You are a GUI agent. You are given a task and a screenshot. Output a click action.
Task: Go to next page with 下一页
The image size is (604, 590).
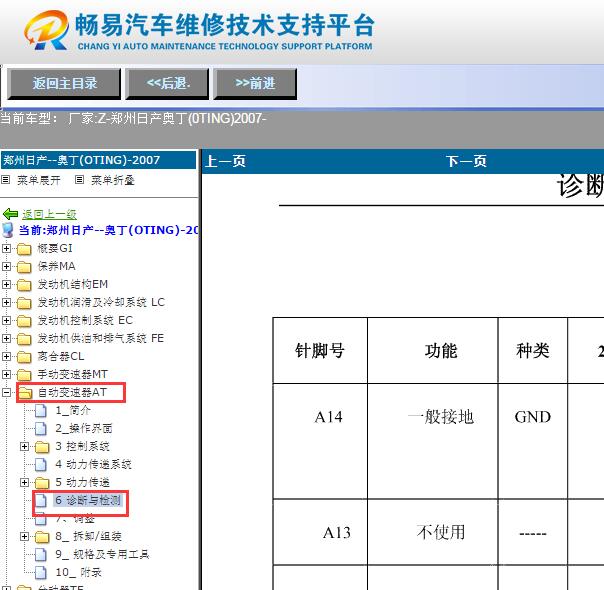(466, 161)
